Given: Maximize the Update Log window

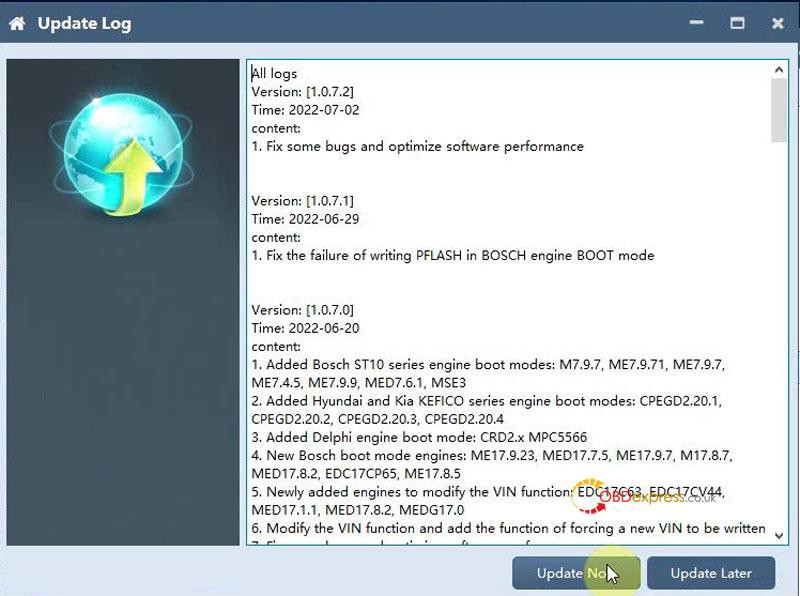Looking at the screenshot, I should 737,23.
